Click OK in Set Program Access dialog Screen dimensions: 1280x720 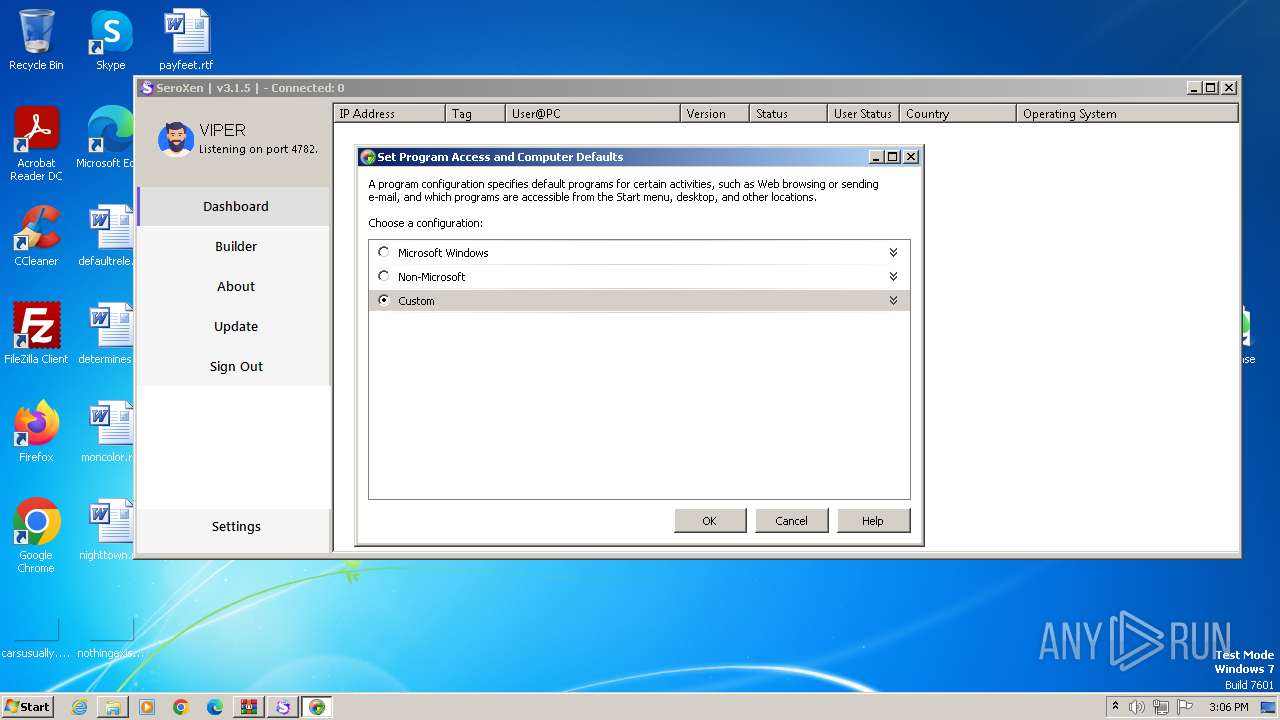pyautogui.click(x=710, y=521)
